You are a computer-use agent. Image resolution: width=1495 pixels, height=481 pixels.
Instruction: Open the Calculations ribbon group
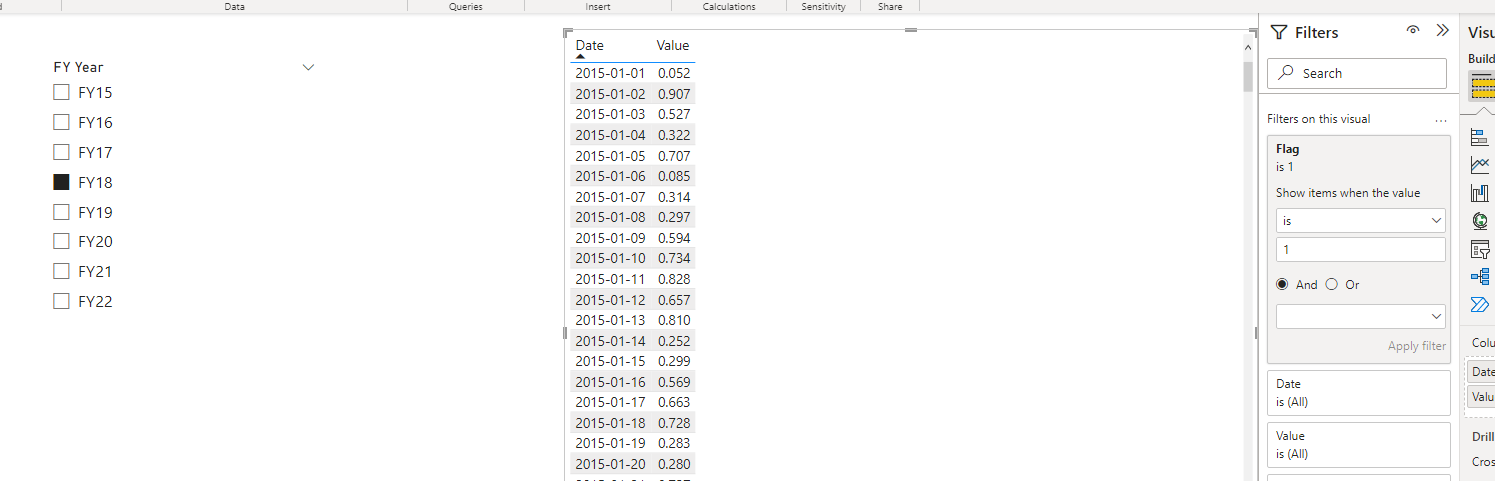pos(729,6)
